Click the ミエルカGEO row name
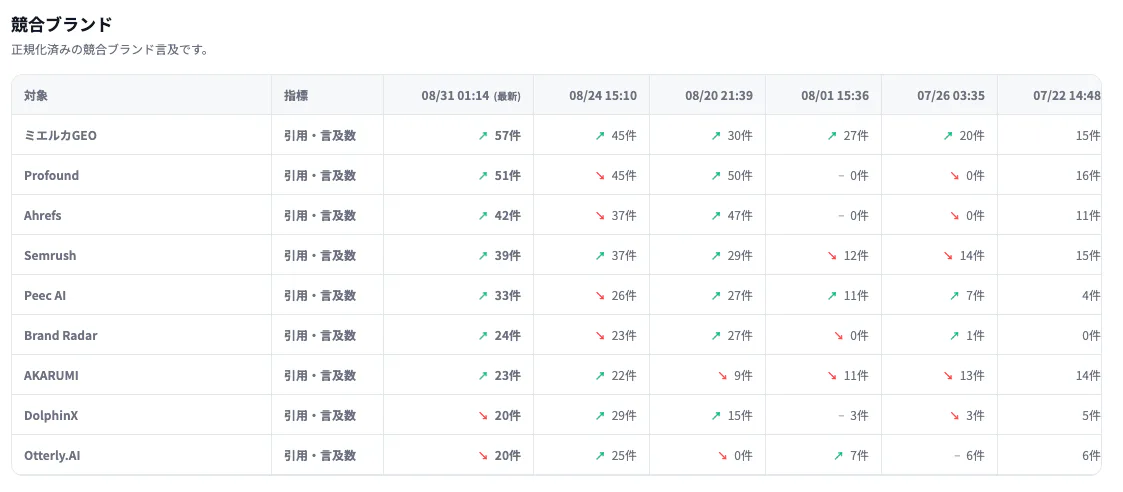The image size is (1123, 492). pos(60,135)
